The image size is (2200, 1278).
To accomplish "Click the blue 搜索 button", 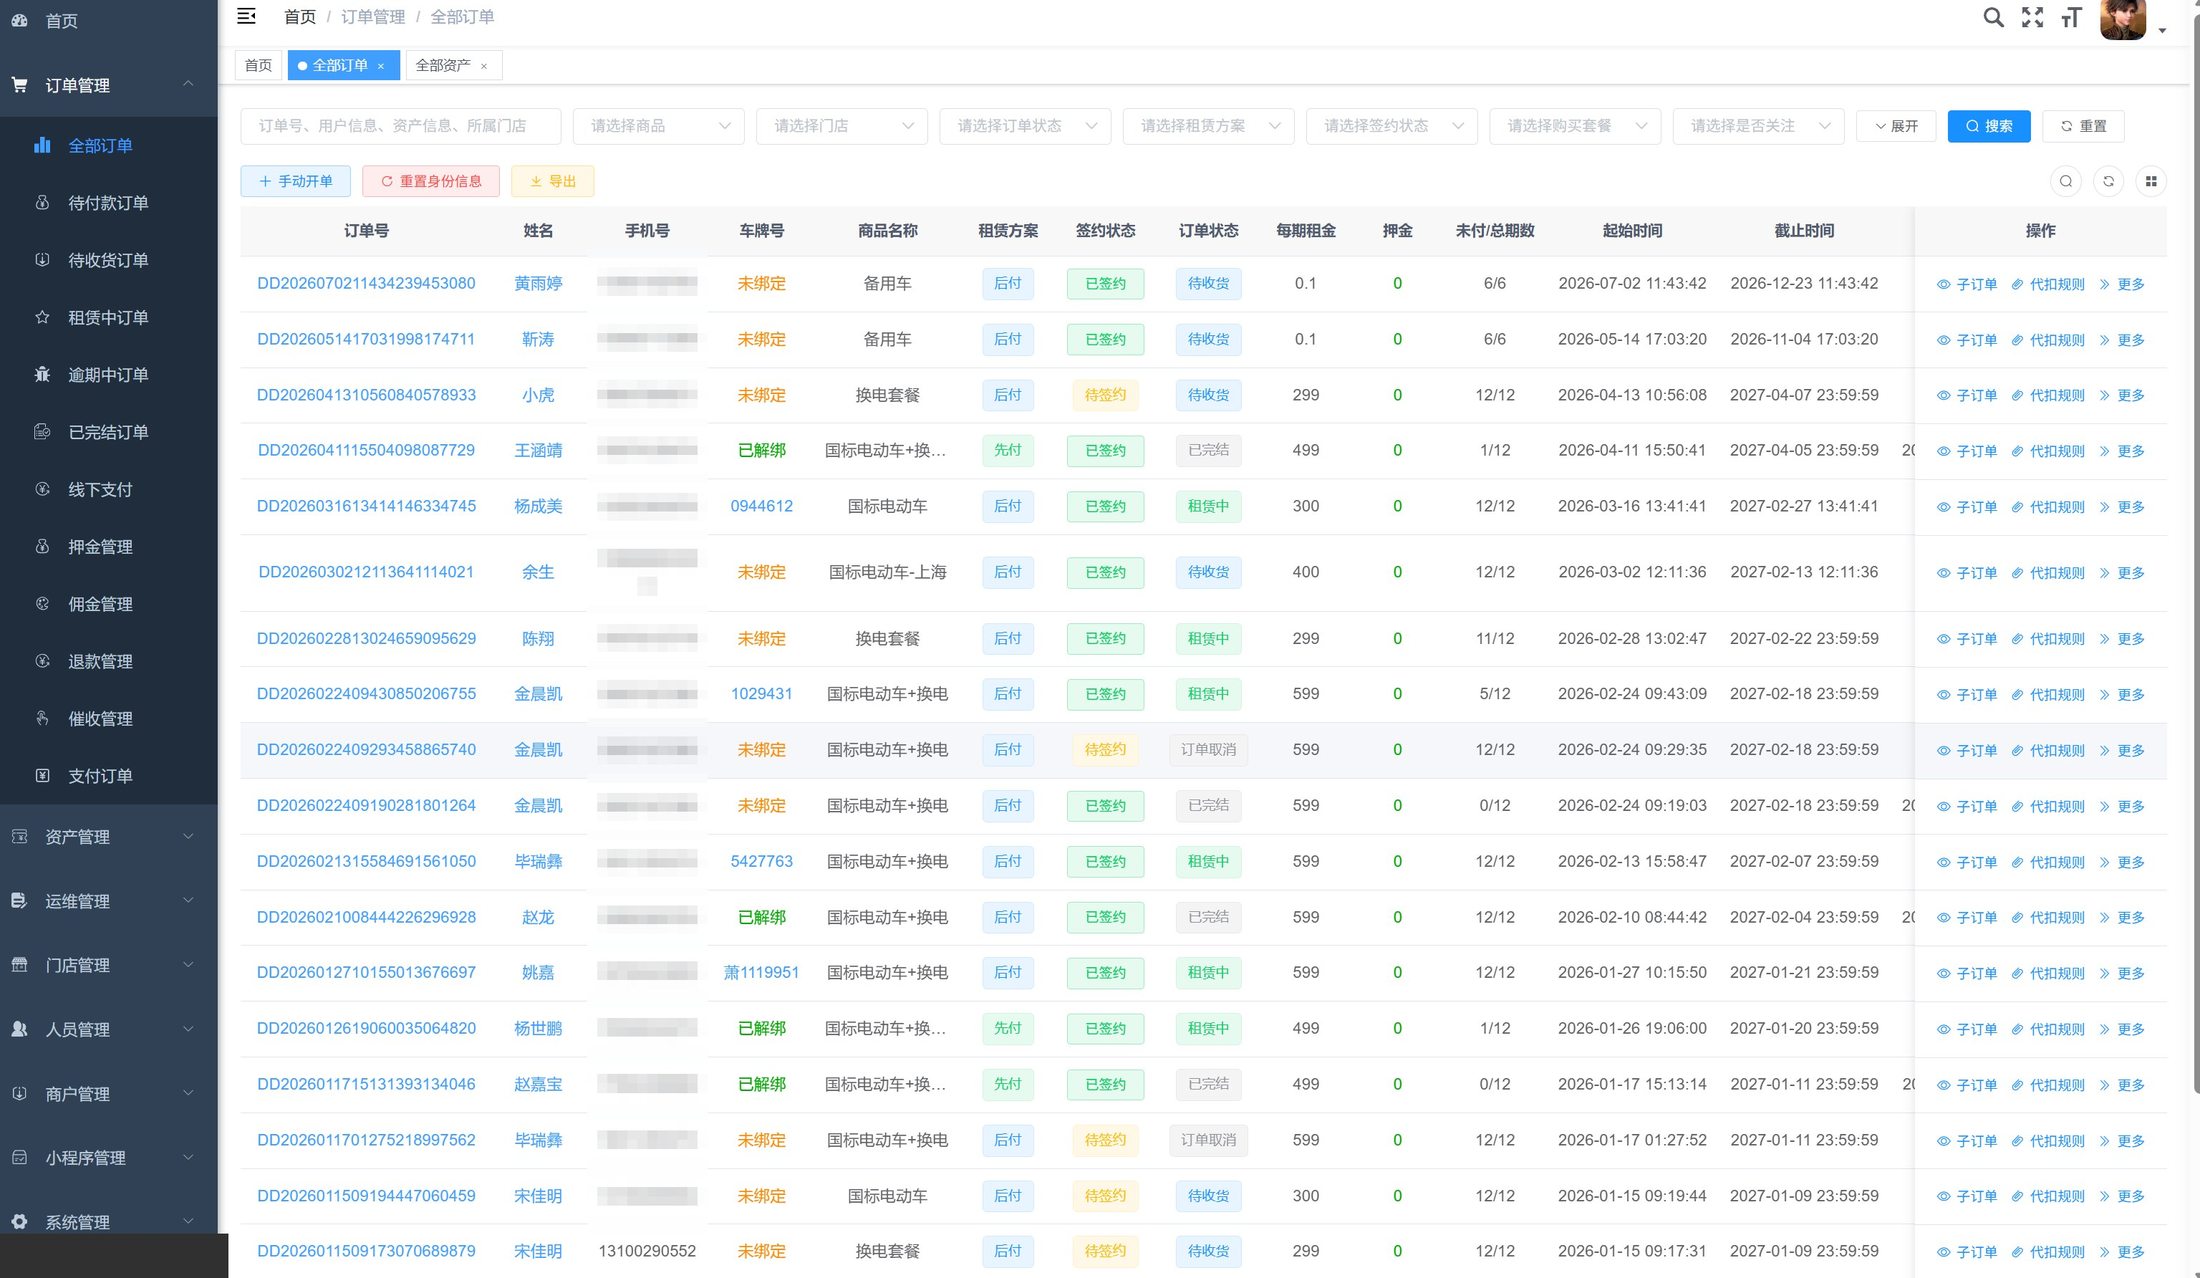I will click(x=1988, y=126).
